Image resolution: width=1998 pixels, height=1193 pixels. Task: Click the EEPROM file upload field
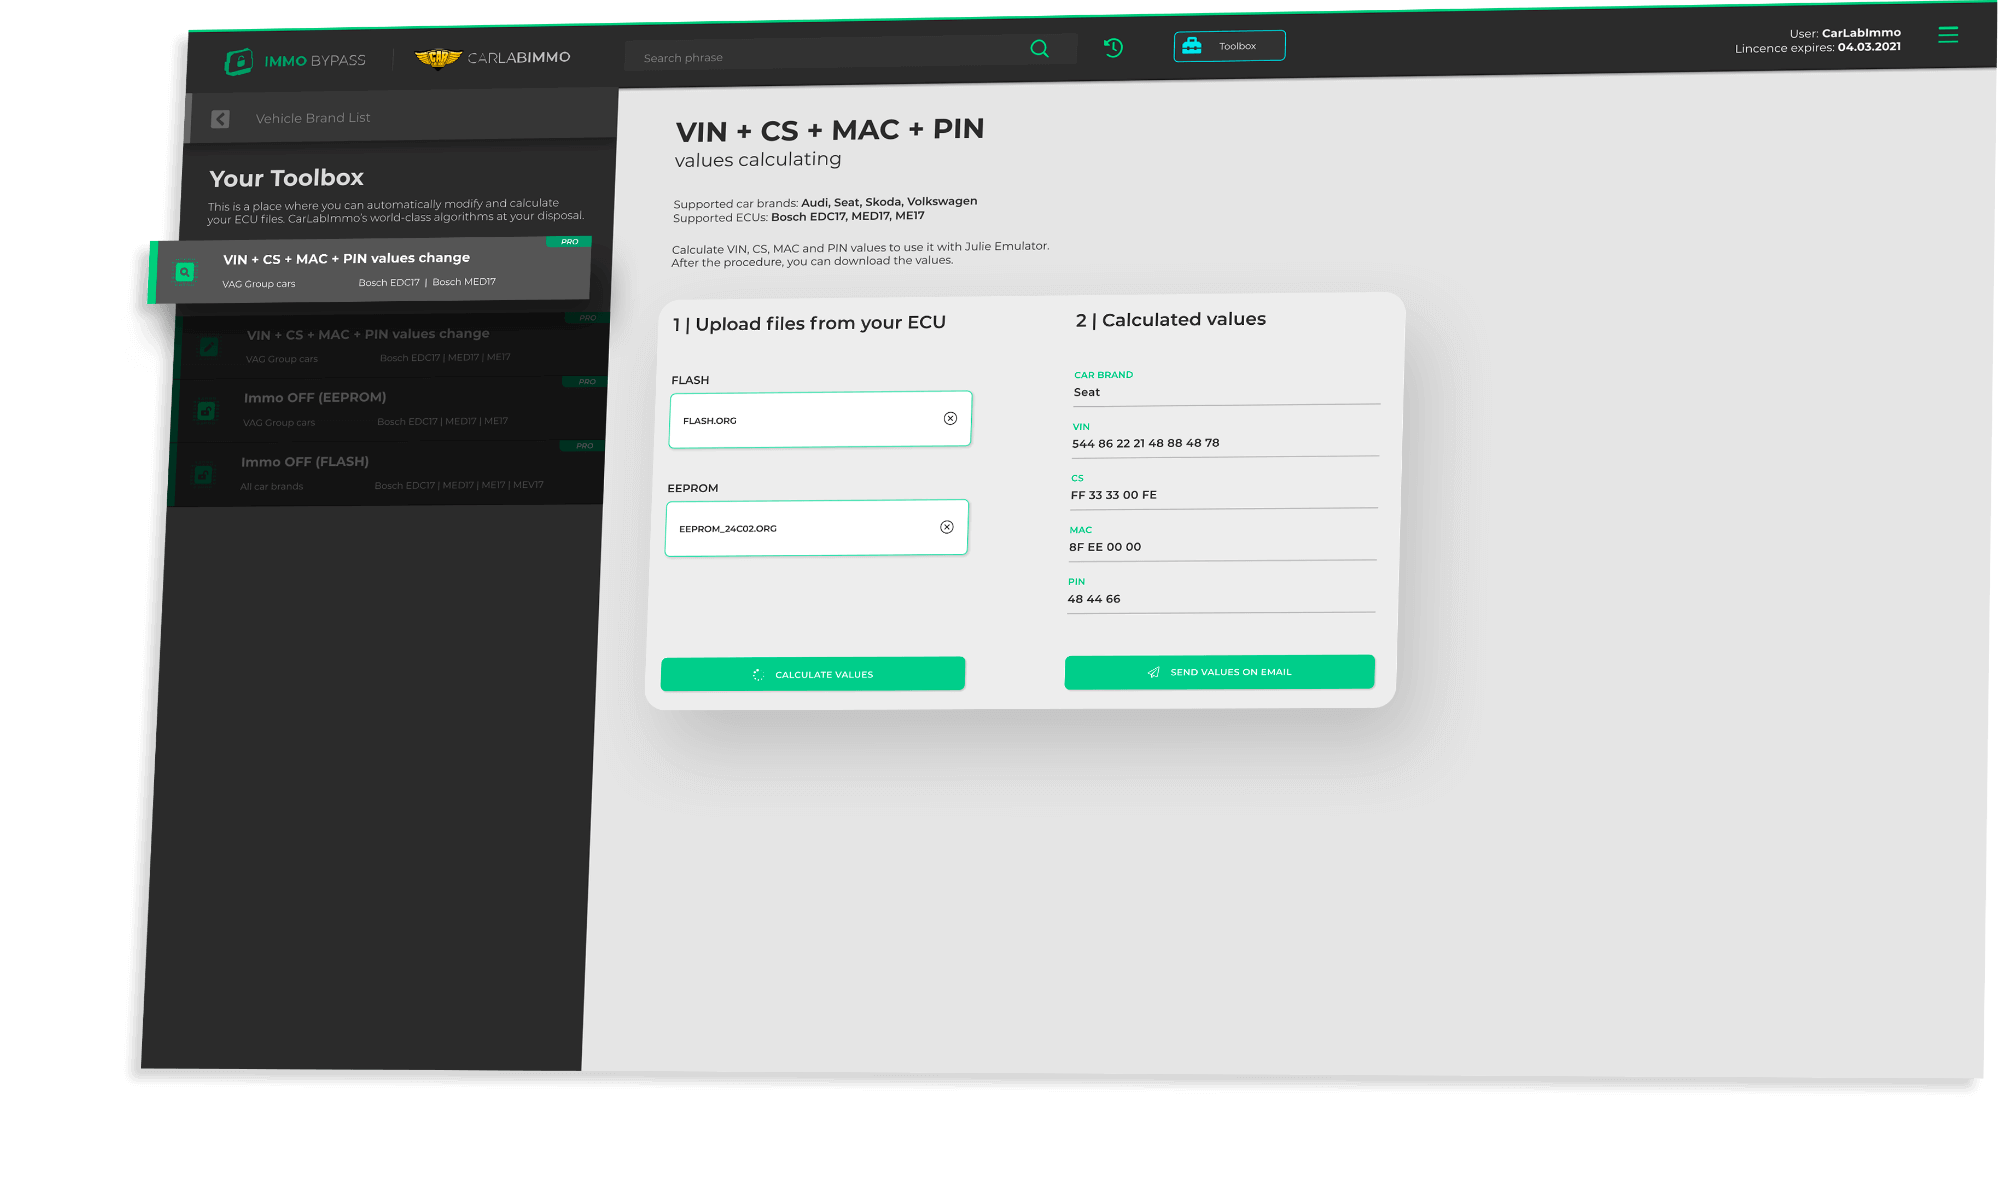(816, 527)
